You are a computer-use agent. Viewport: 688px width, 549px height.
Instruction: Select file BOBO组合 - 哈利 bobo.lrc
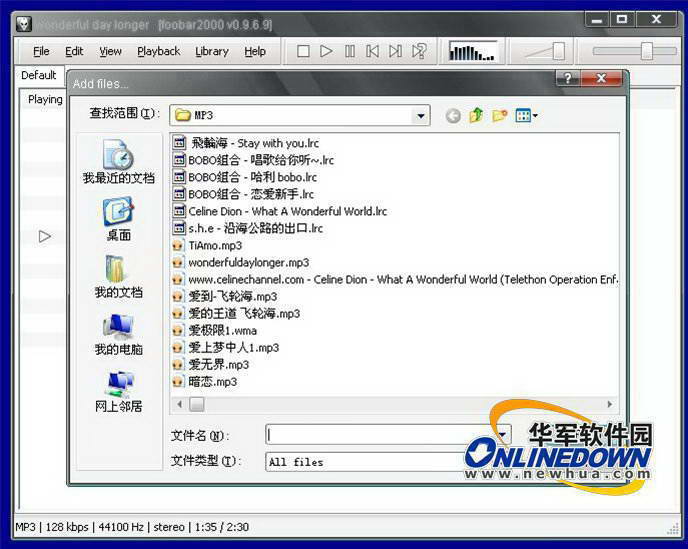(x=245, y=177)
